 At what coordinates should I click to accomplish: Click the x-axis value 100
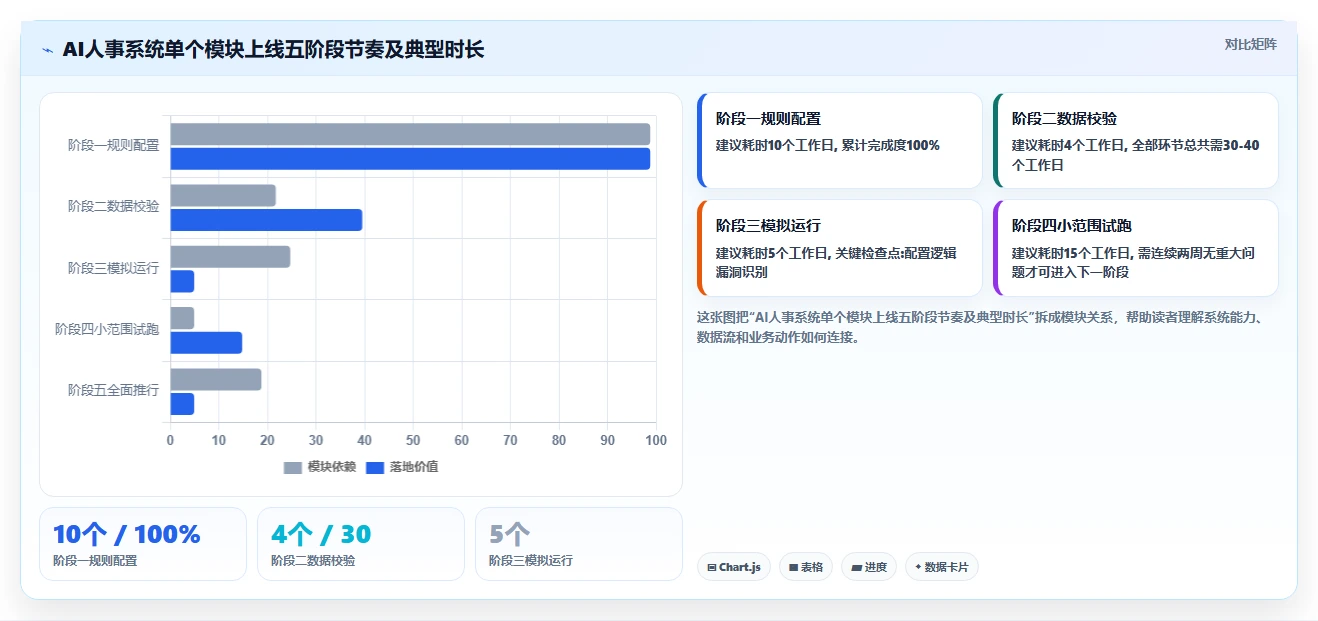point(656,440)
